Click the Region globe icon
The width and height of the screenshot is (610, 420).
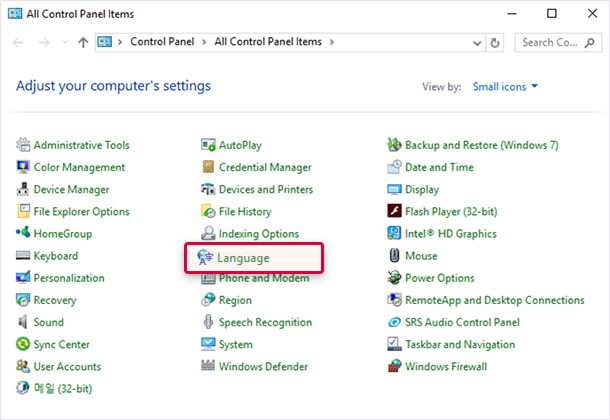[208, 300]
